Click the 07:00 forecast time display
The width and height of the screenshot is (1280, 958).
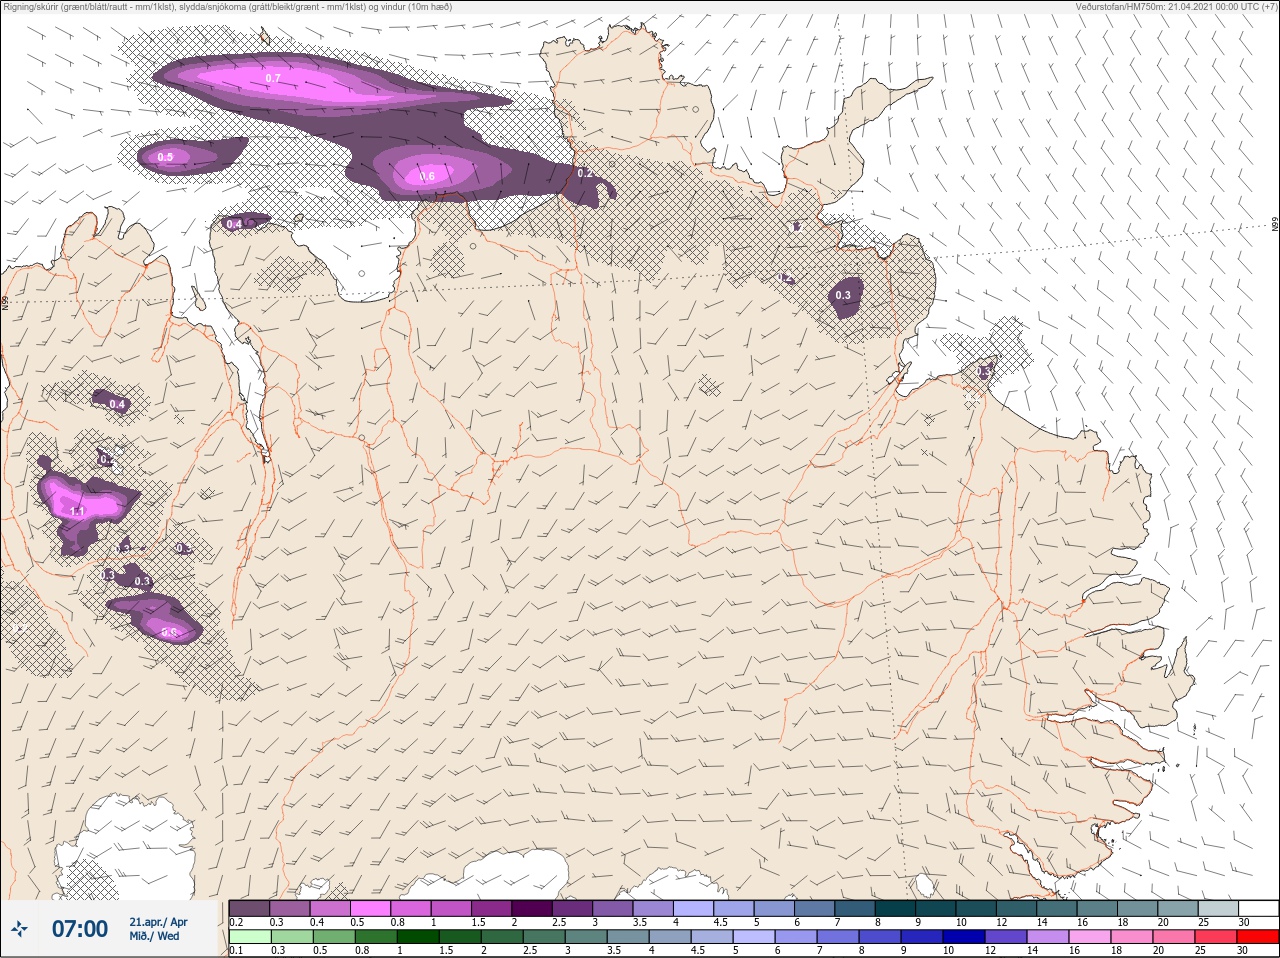click(80, 929)
